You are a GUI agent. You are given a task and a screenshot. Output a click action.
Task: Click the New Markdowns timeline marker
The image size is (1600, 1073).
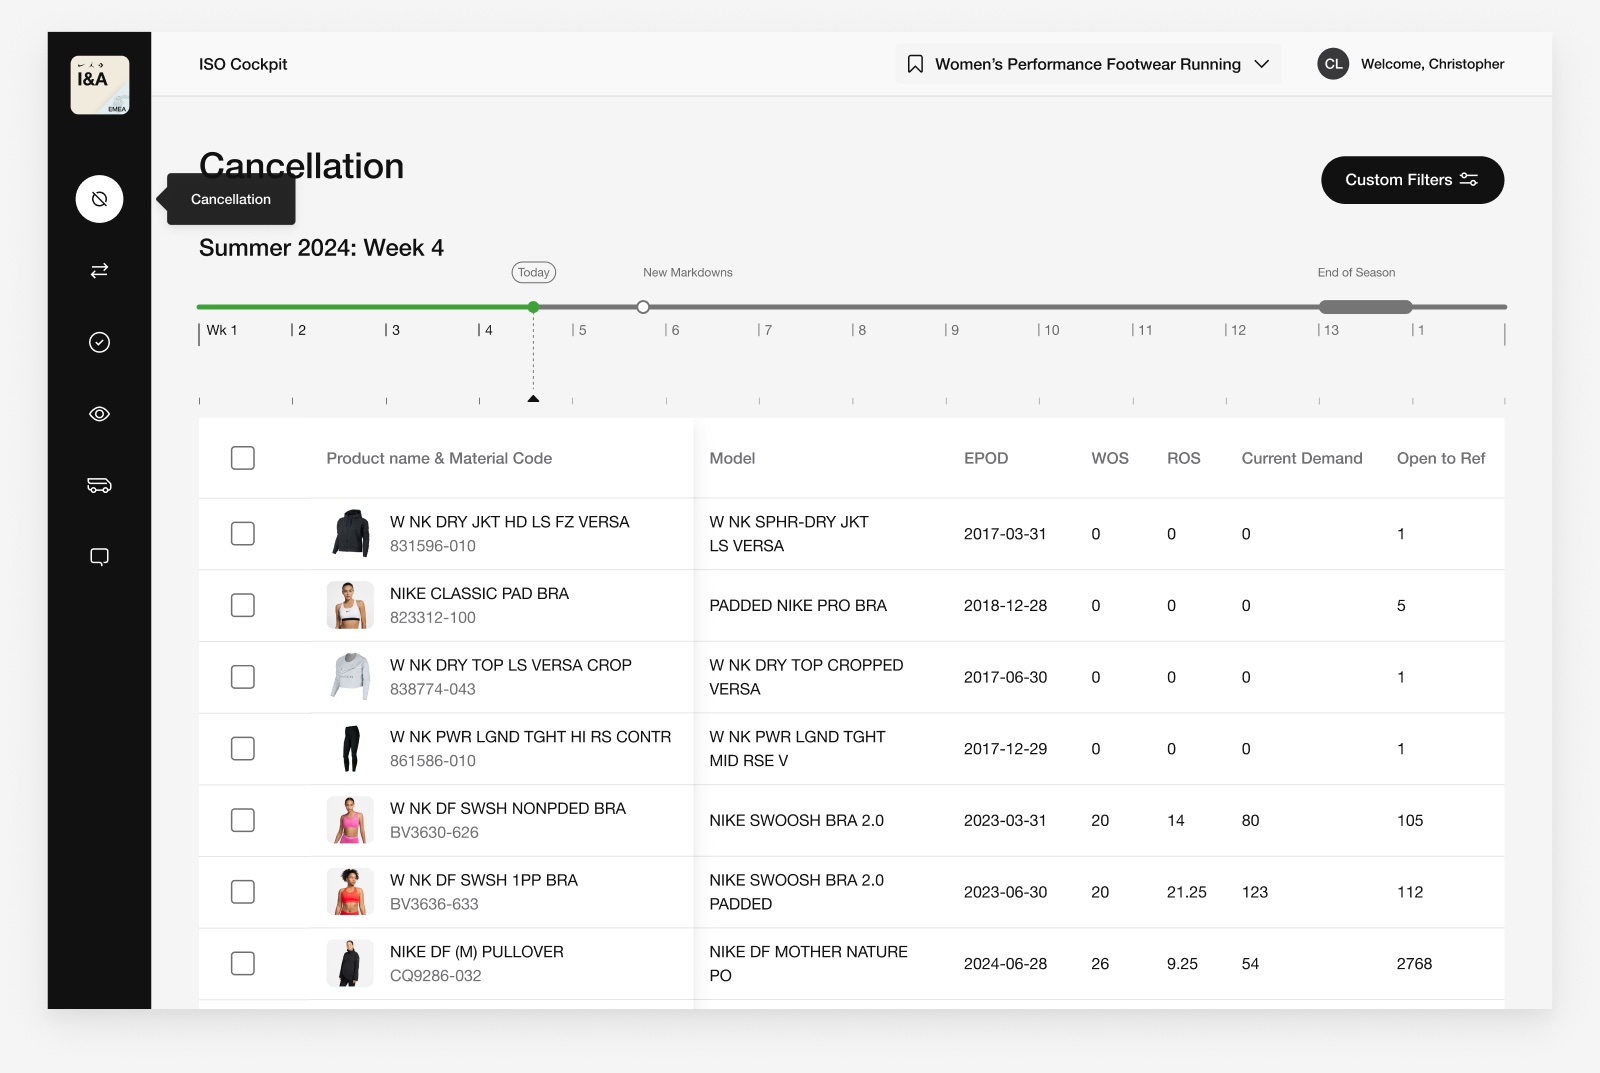643,307
